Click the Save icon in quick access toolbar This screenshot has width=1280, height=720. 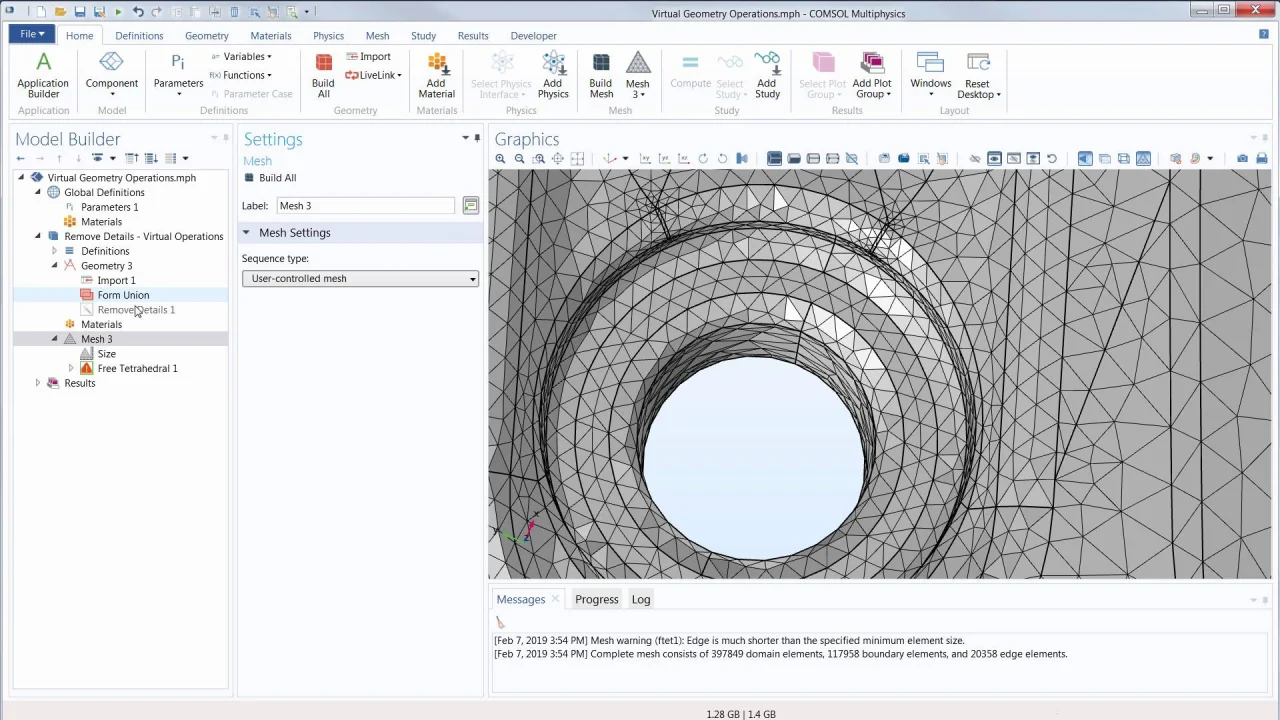click(80, 12)
